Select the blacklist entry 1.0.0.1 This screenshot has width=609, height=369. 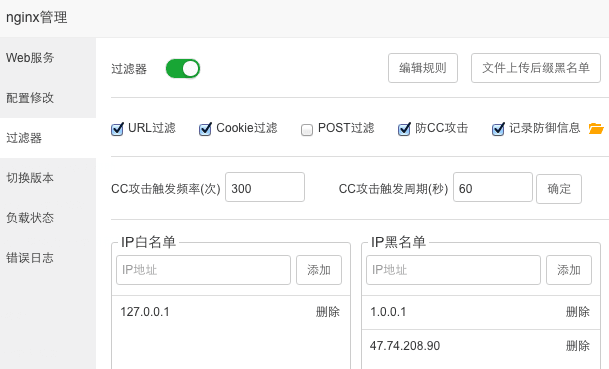point(388,312)
